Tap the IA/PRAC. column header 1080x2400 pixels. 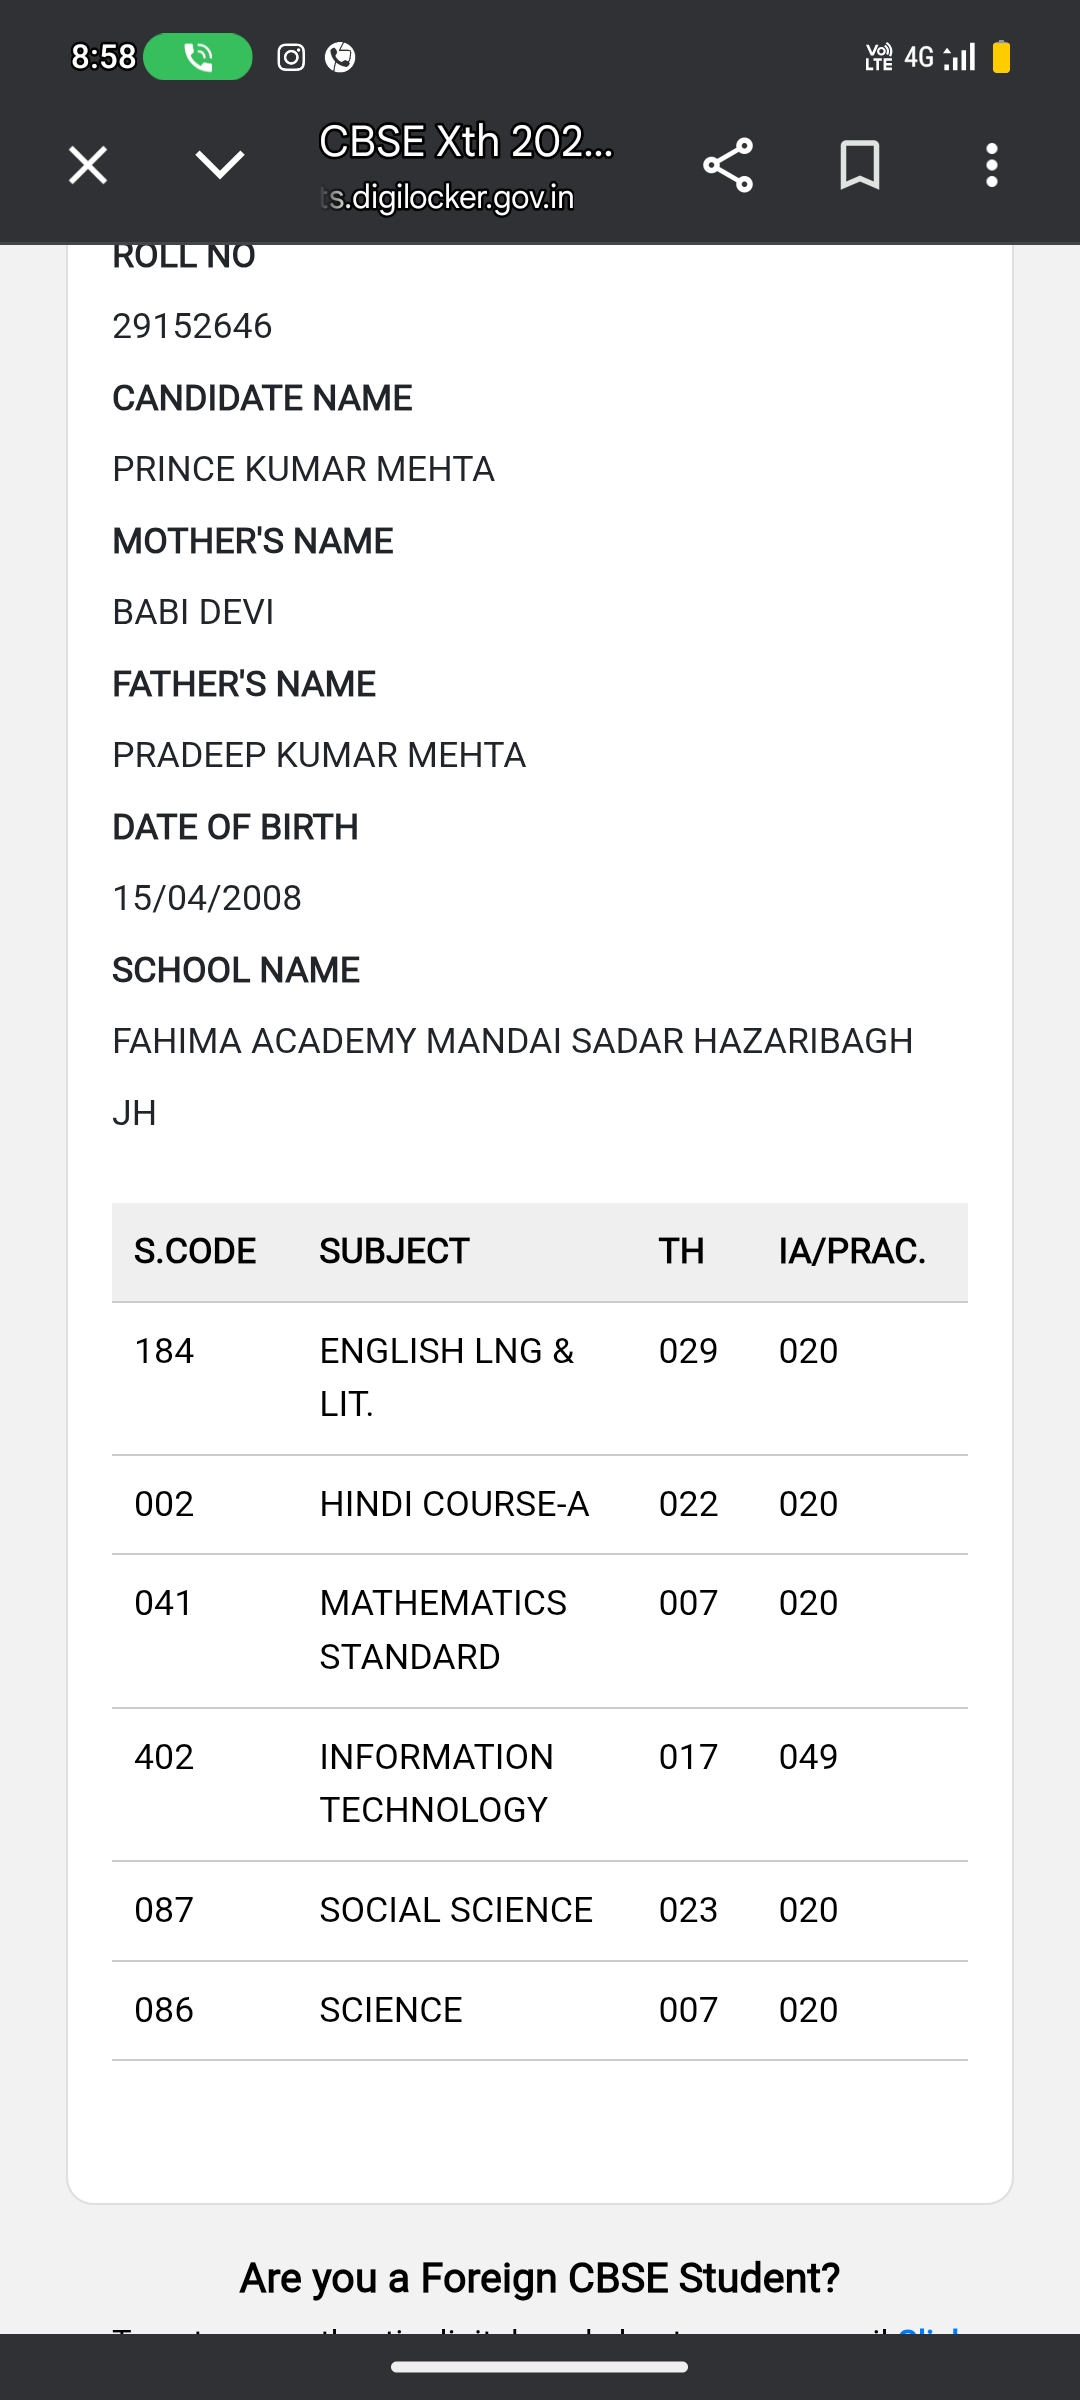click(x=852, y=1251)
